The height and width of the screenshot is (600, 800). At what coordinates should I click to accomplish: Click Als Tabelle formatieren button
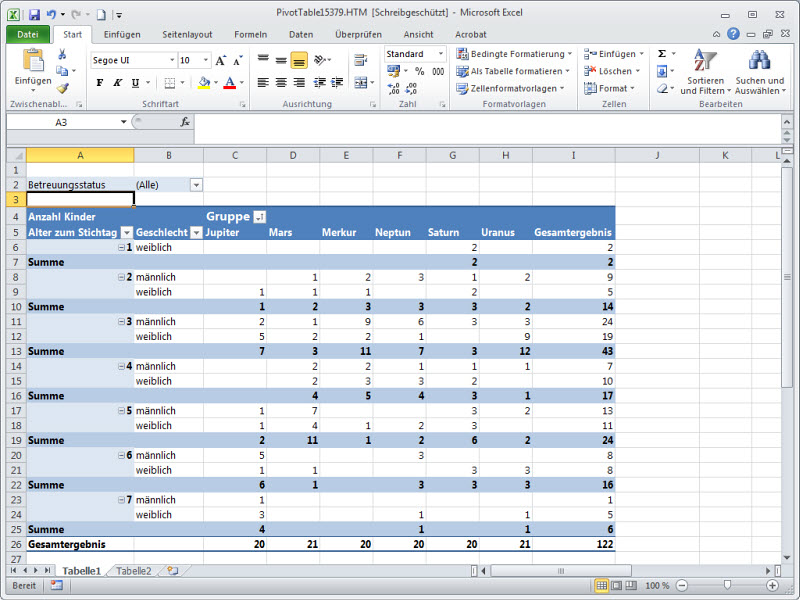tap(513, 71)
